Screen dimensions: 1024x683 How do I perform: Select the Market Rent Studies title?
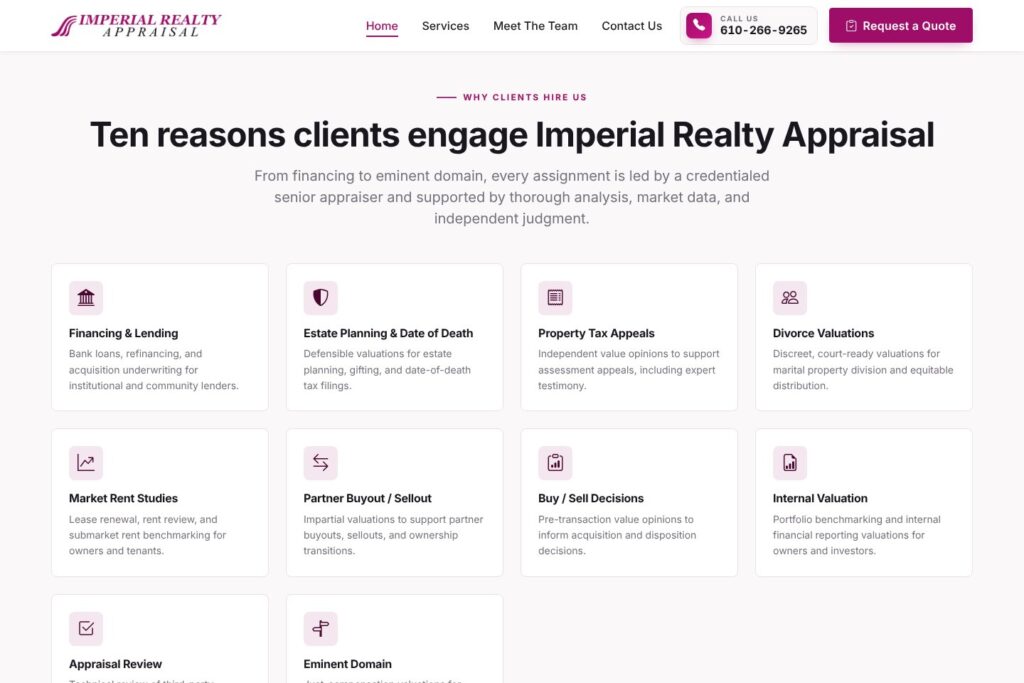click(123, 498)
